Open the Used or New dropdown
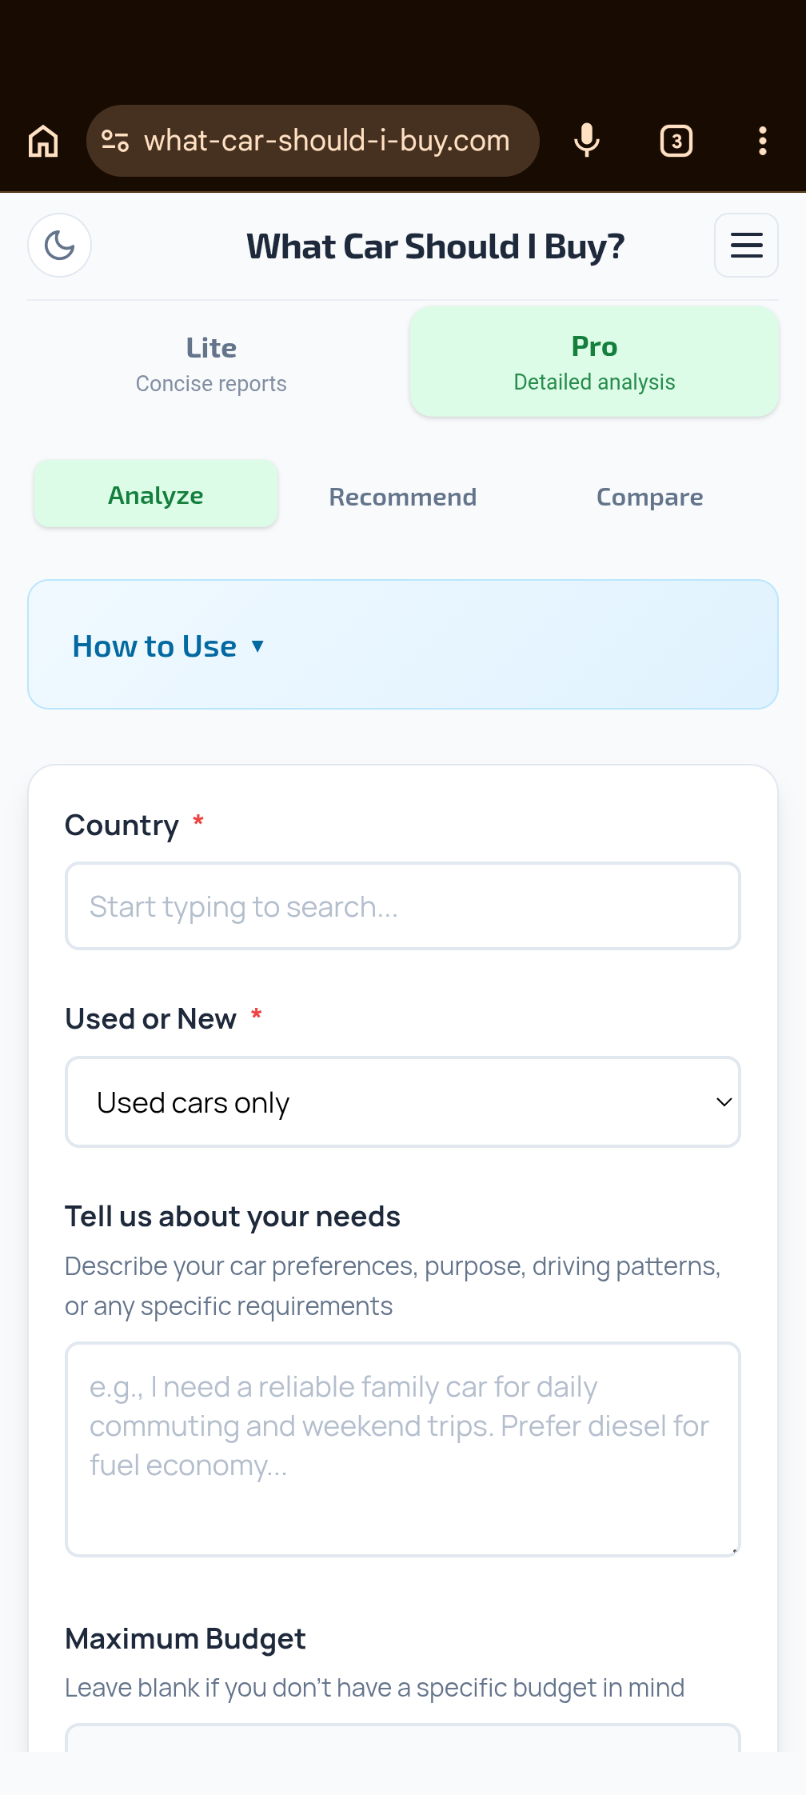 pos(403,1101)
